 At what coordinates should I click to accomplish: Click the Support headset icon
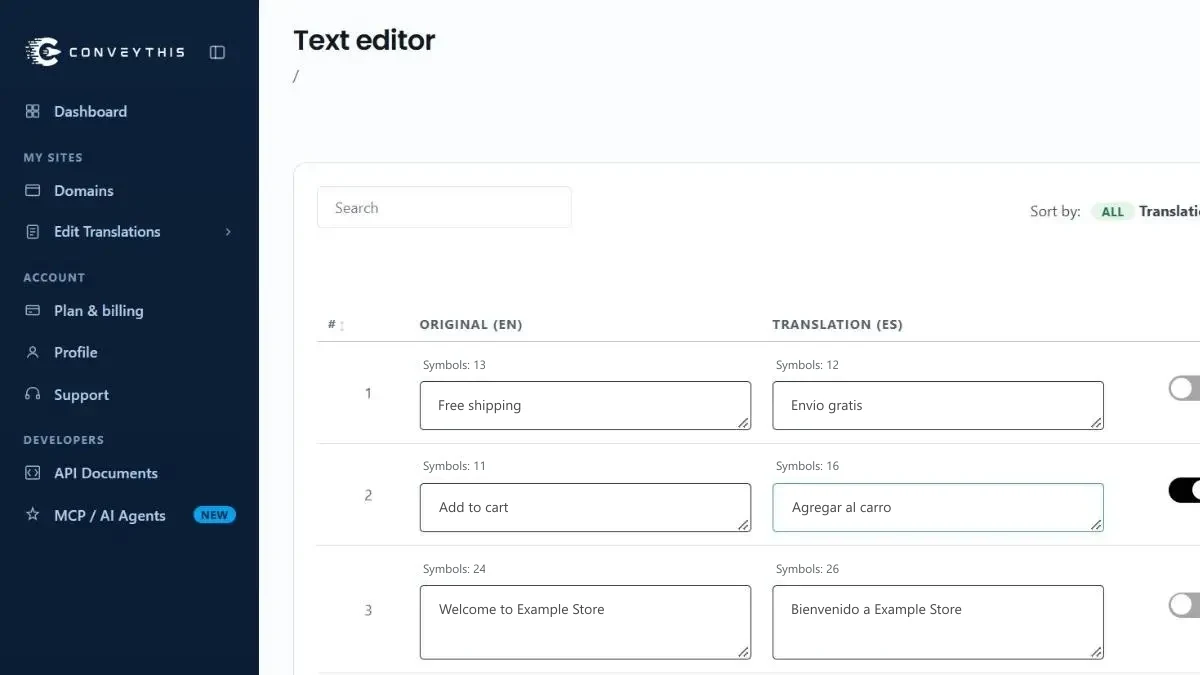coord(33,394)
